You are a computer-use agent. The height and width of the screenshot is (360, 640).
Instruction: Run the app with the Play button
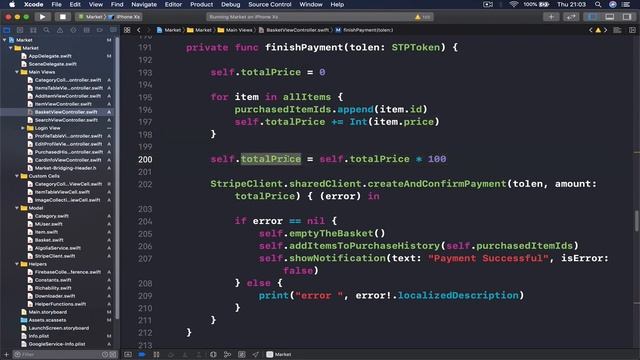pyautogui.click(x=42, y=17)
